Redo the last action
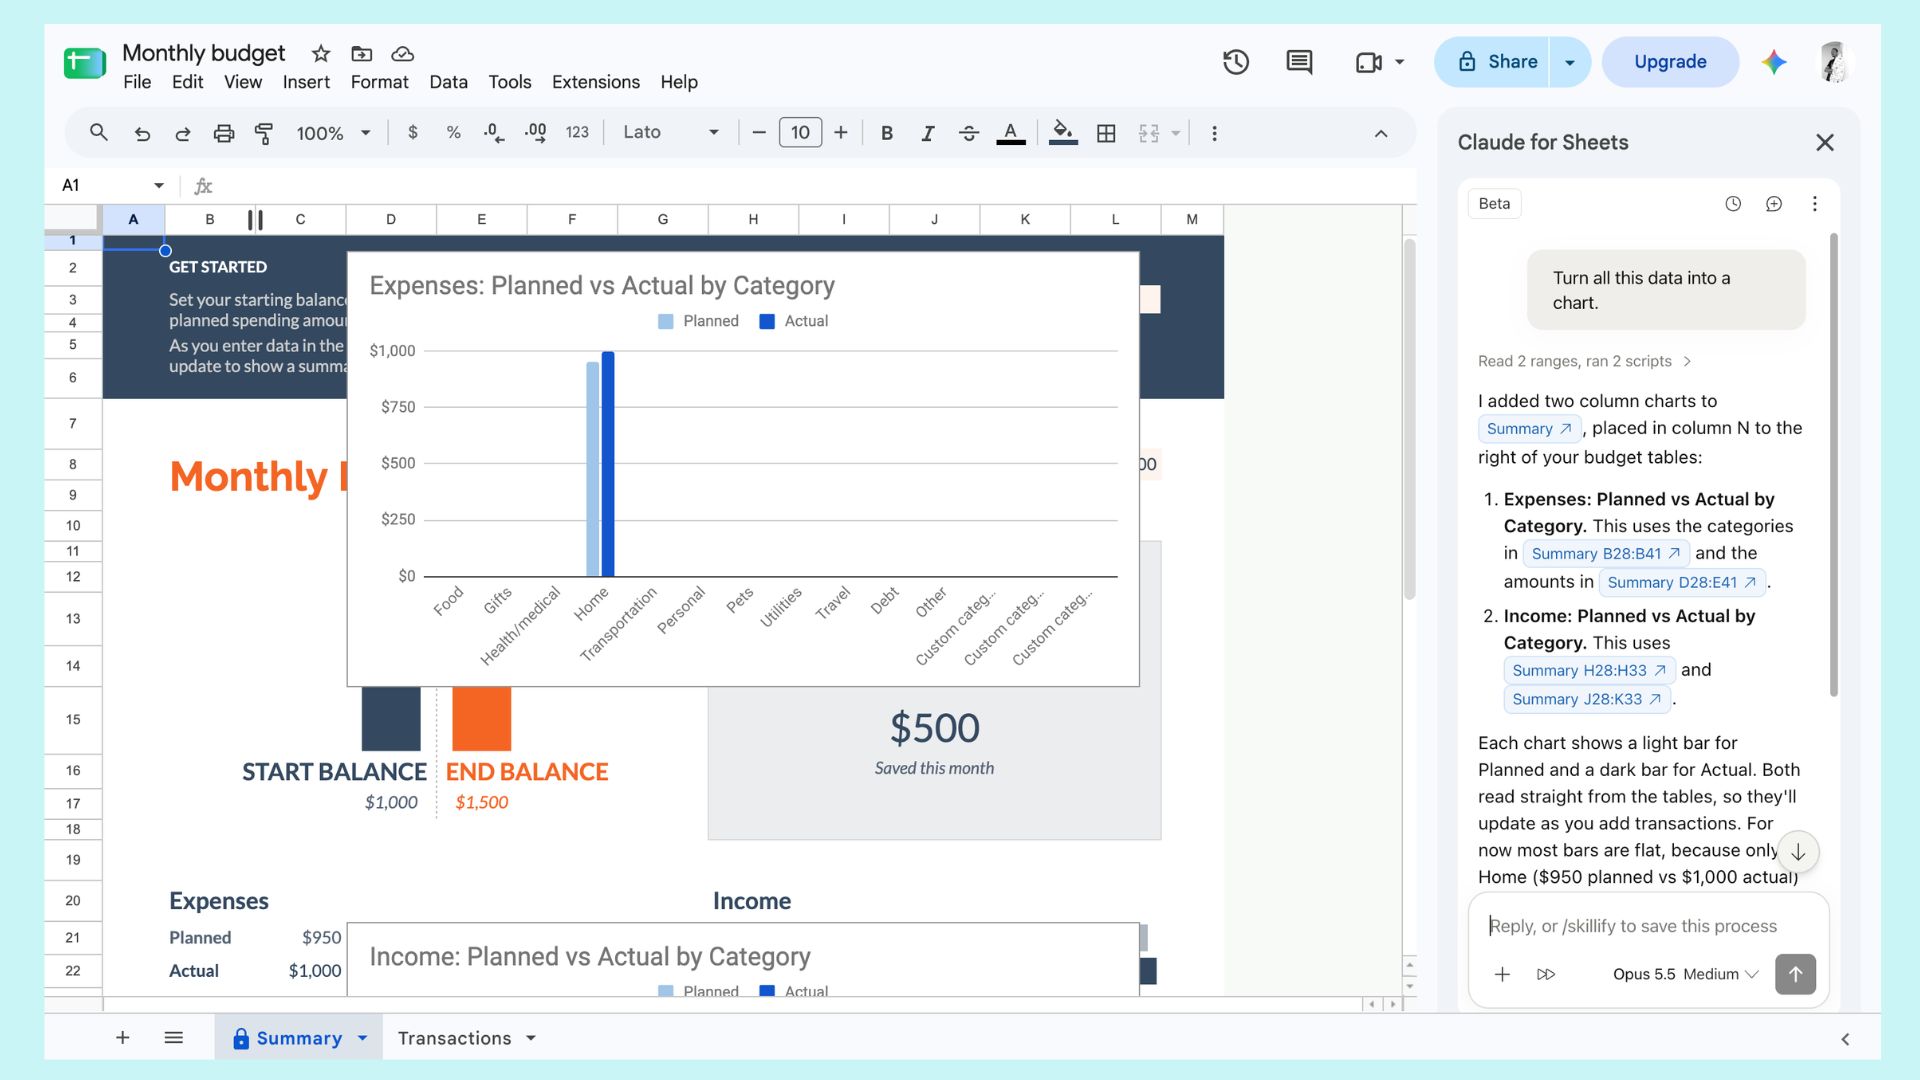Viewport: 1920px width, 1080px height. click(x=182, y=133)
